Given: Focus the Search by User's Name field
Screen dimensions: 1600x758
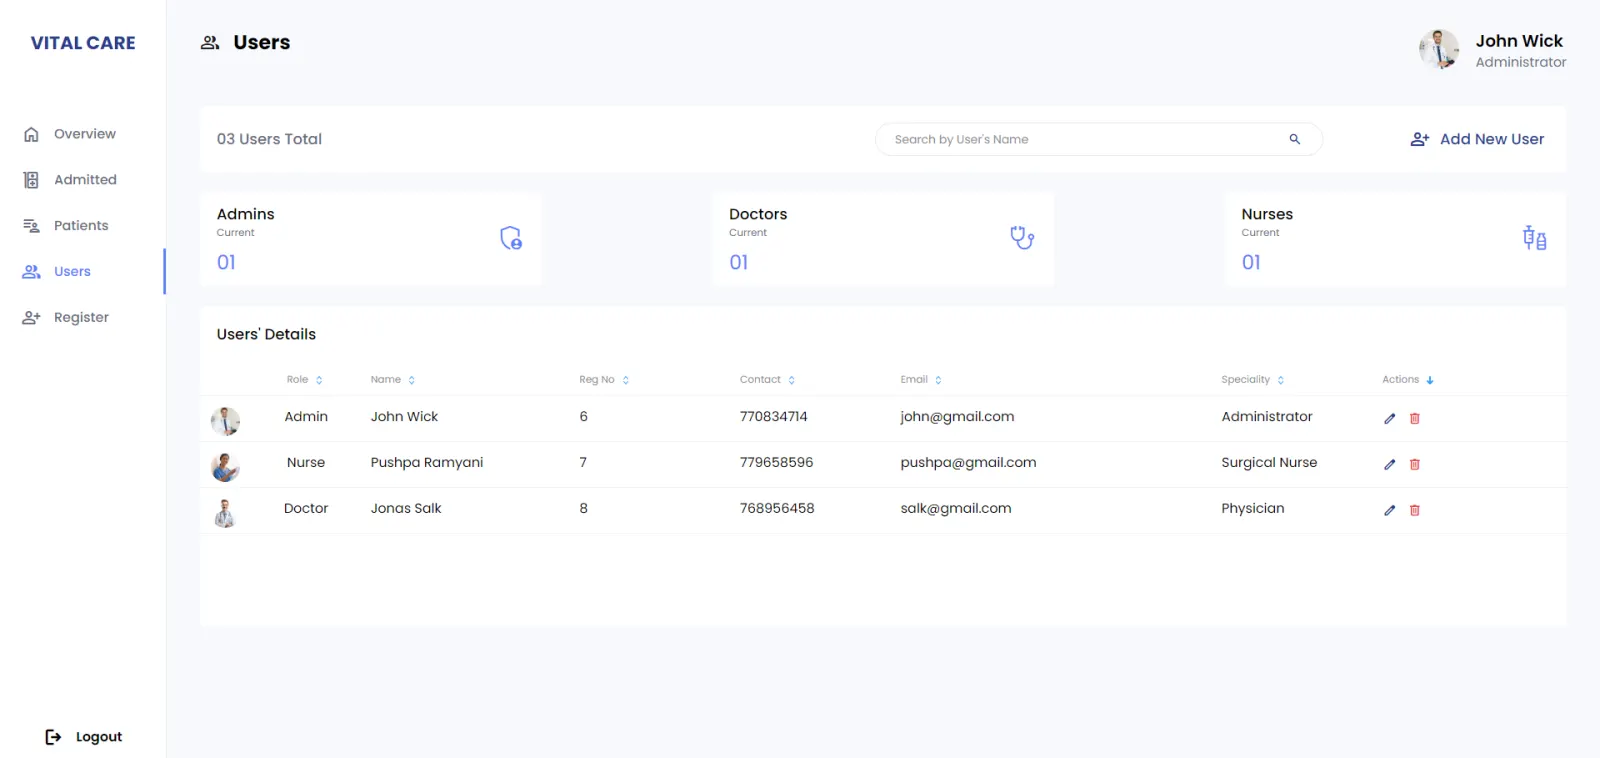Looking at the screenshot, I should (1099, 139).
